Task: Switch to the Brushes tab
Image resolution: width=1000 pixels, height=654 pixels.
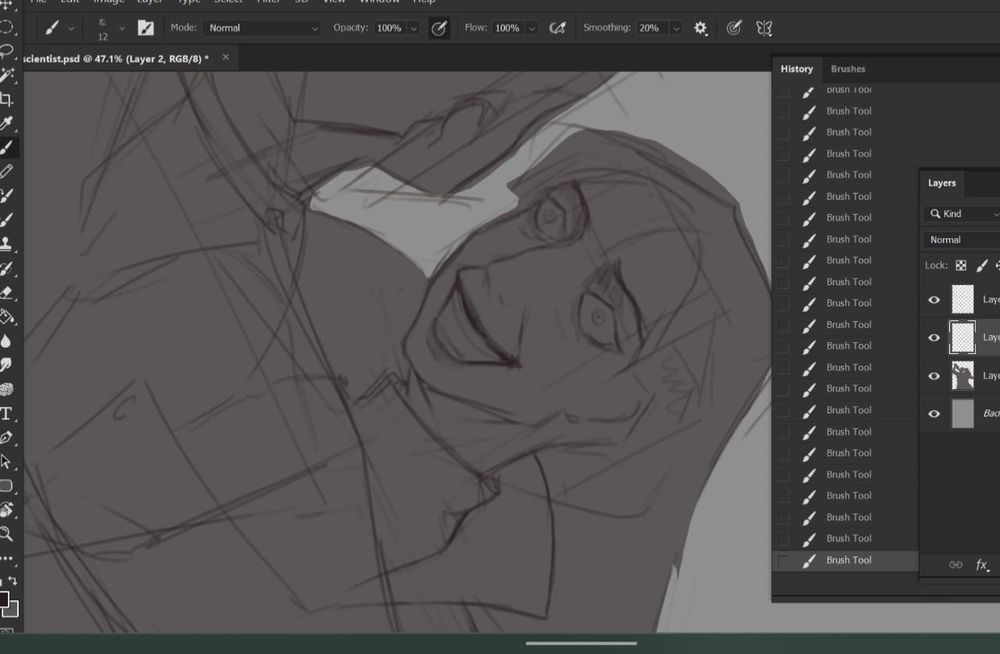Action: coord(848,69)
